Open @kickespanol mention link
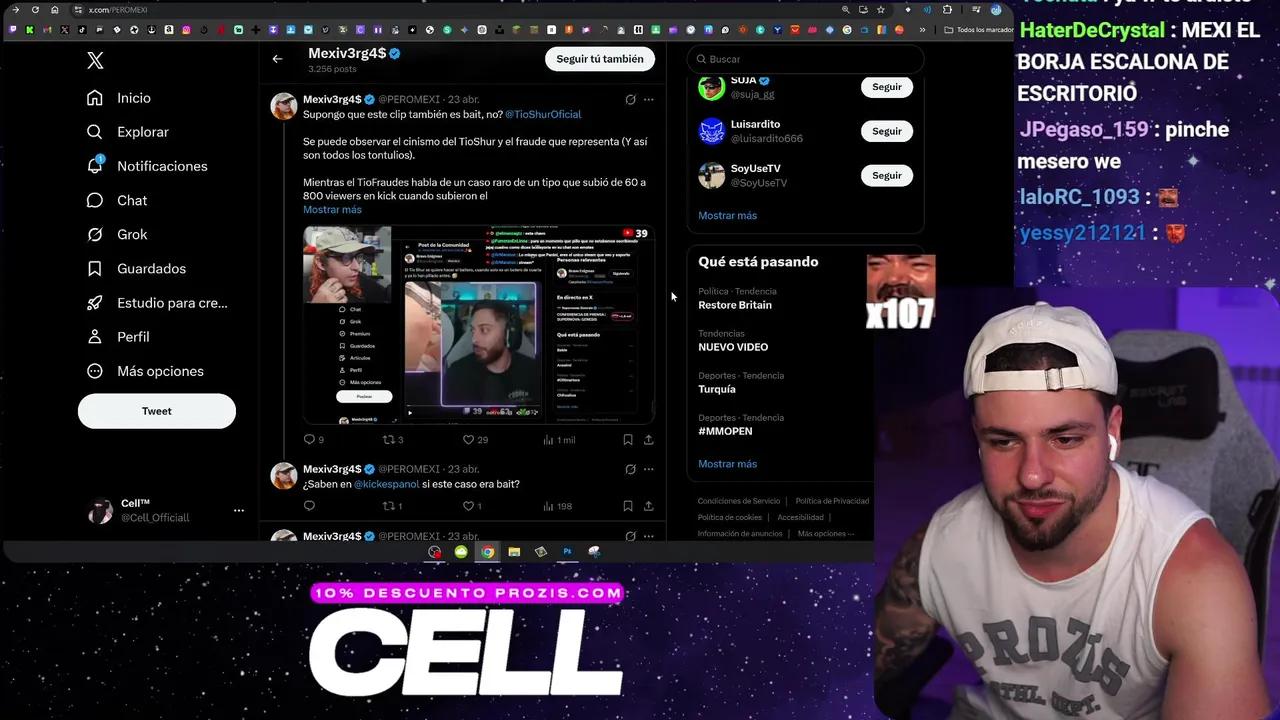Image resolution: width=1280 pixels, height=720 pixels. coord(387,484)
